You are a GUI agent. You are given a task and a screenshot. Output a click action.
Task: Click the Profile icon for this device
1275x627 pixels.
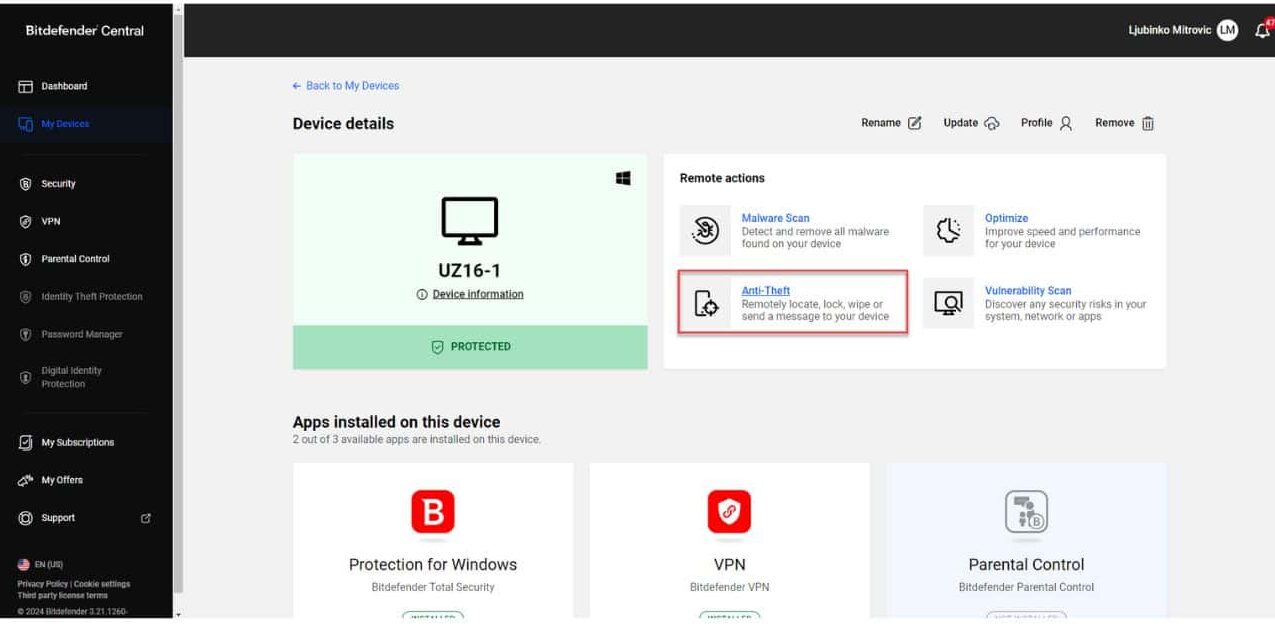tap(1068, 122)
